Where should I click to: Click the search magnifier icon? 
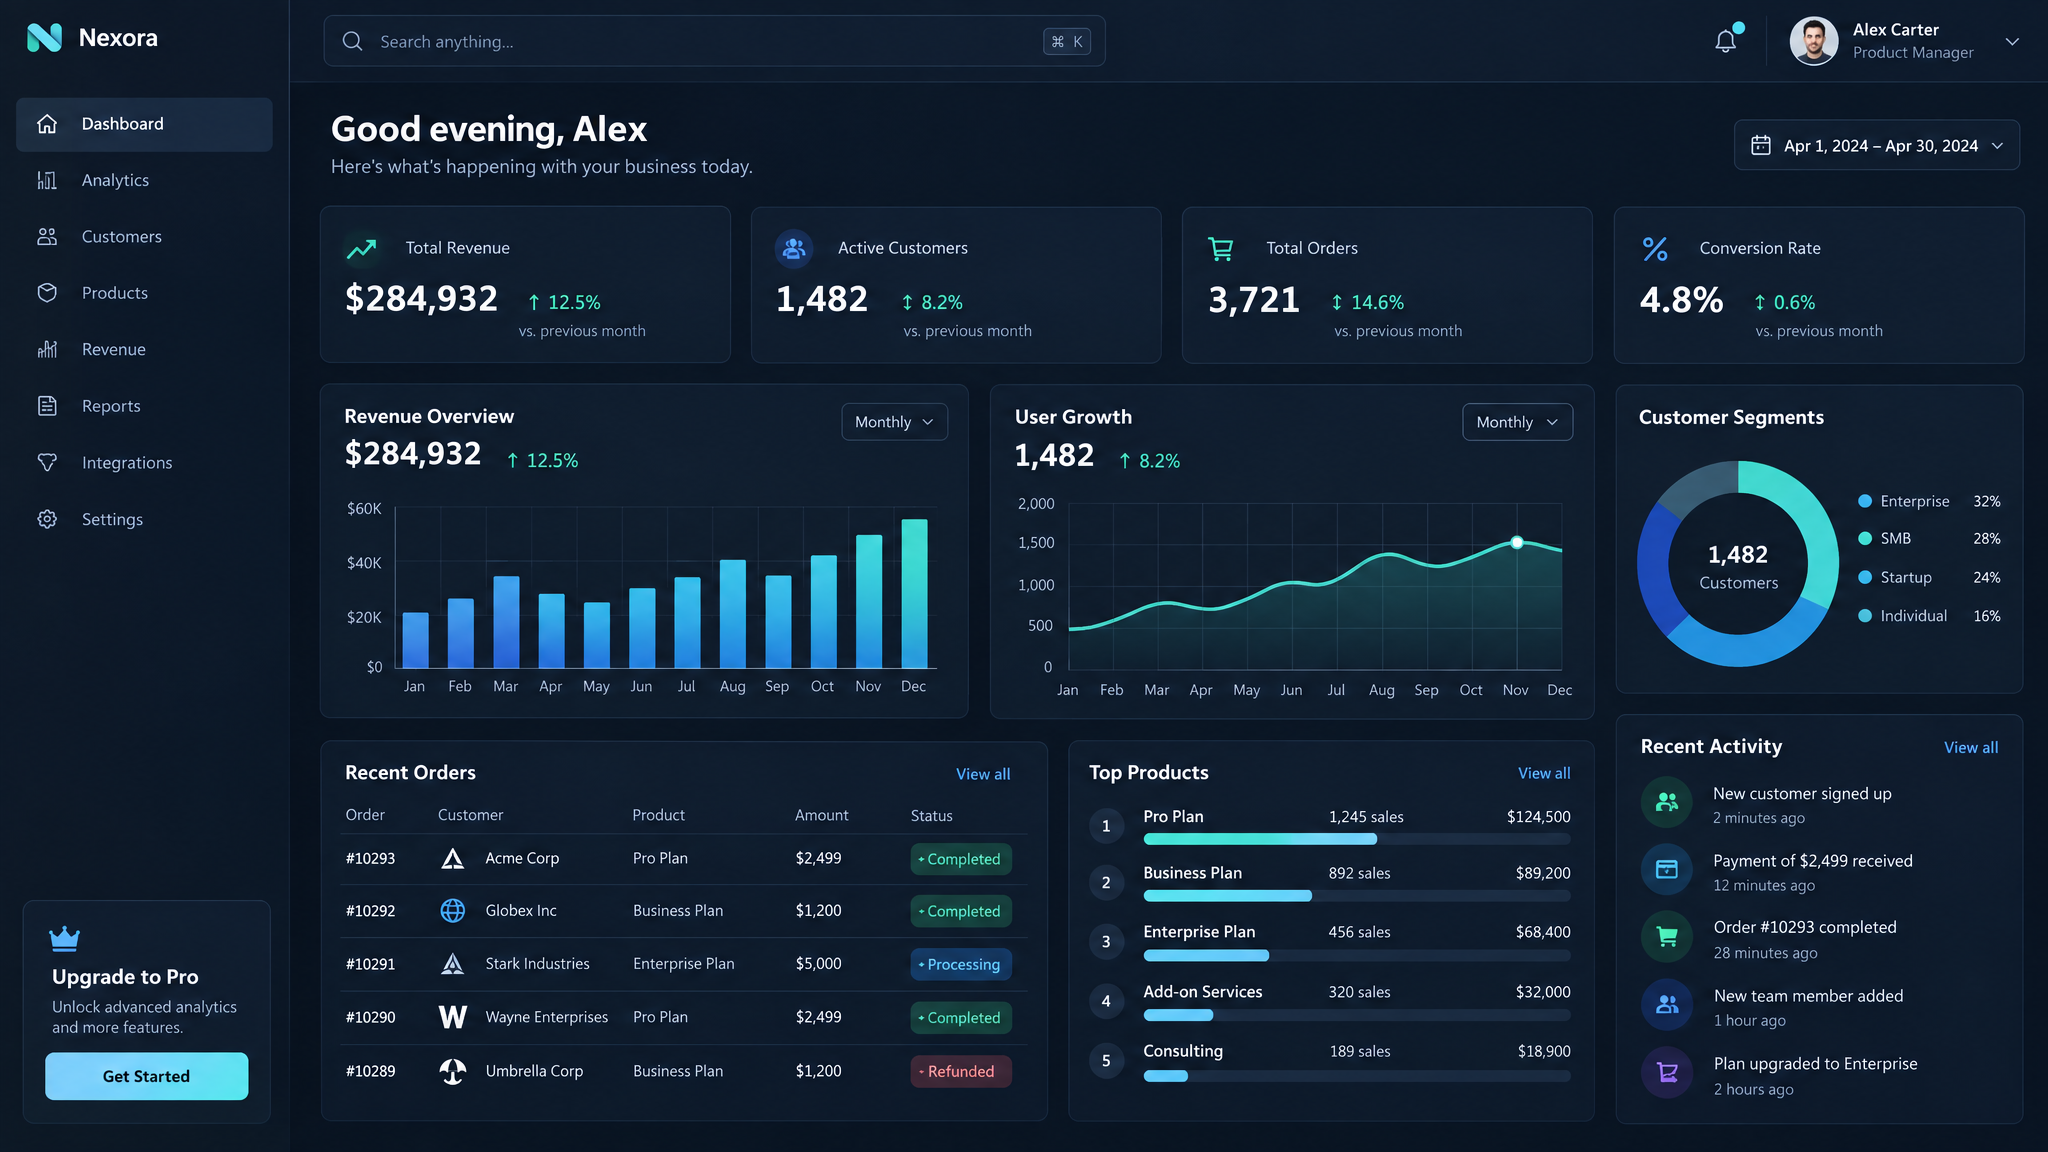click(352, 41)
